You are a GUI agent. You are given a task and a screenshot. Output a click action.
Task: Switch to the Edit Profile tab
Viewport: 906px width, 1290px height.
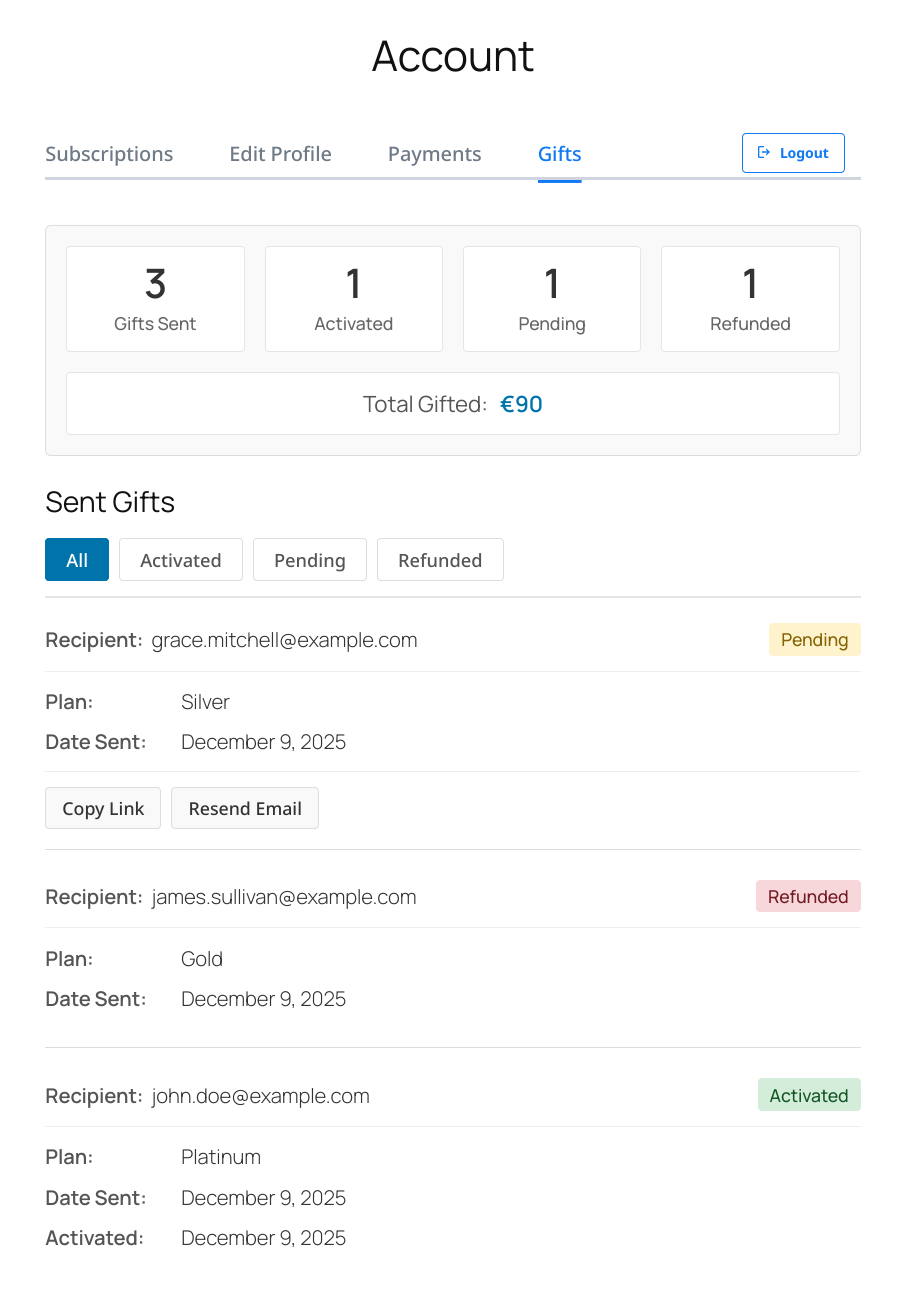tap(280, 154)
